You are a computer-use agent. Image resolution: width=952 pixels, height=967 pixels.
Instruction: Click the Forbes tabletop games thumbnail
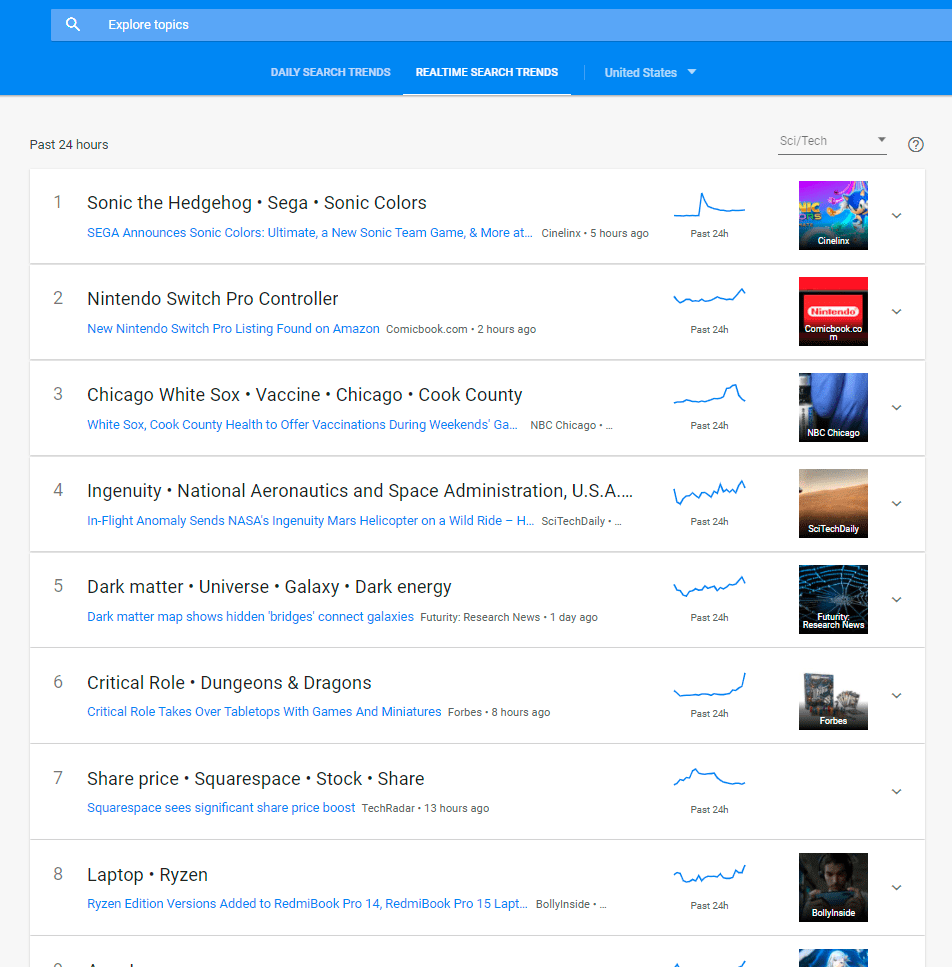[x=833, y=695]
